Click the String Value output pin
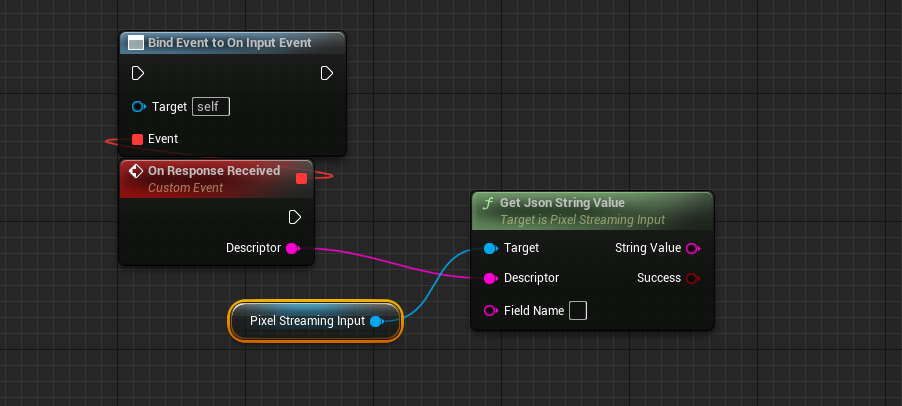Screen dimensions: 902x406 tap(693, 248)
